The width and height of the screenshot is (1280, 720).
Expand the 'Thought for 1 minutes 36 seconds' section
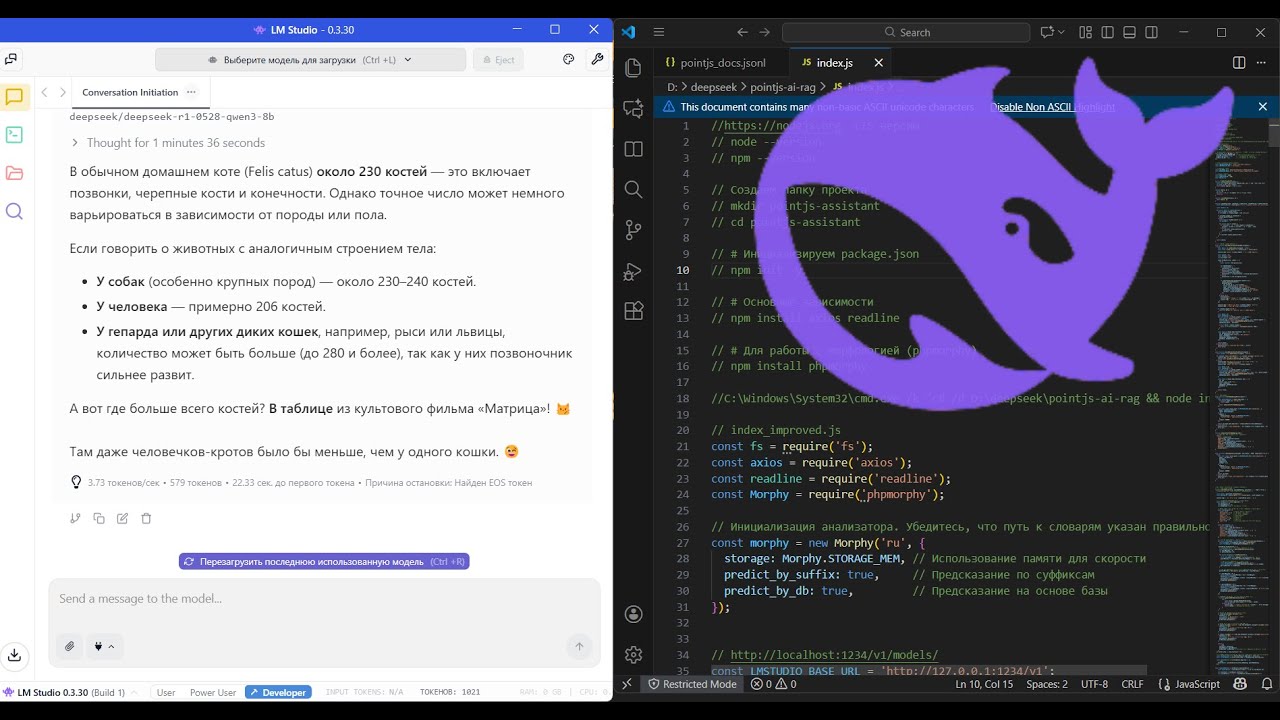[x=167, y=143]
